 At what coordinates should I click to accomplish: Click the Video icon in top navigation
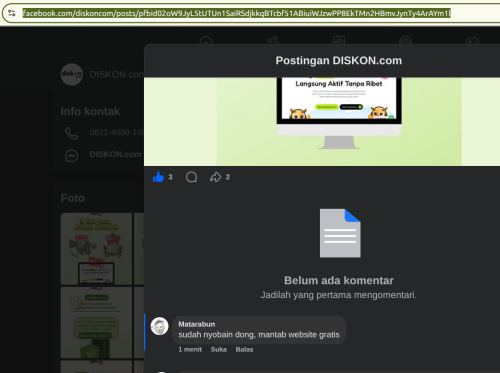pos(339,41)
